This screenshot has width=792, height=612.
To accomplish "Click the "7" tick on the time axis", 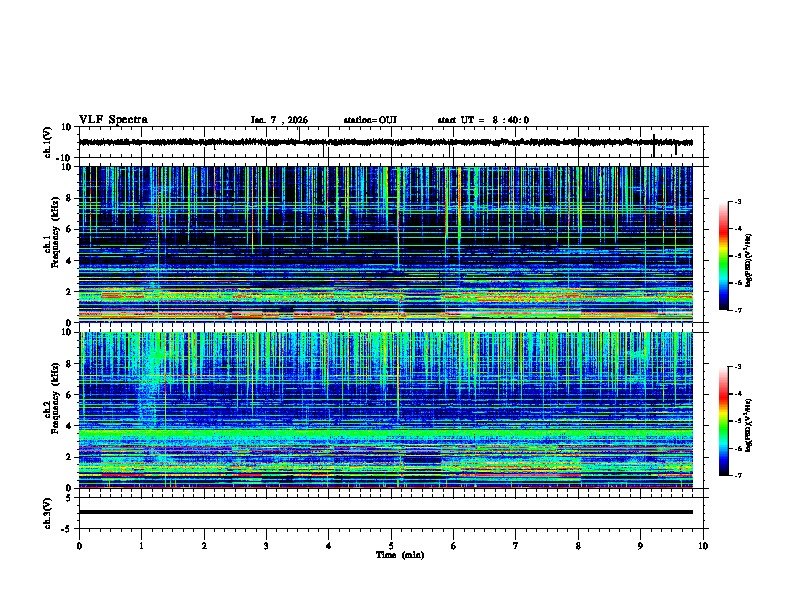I will coord(516,546).
